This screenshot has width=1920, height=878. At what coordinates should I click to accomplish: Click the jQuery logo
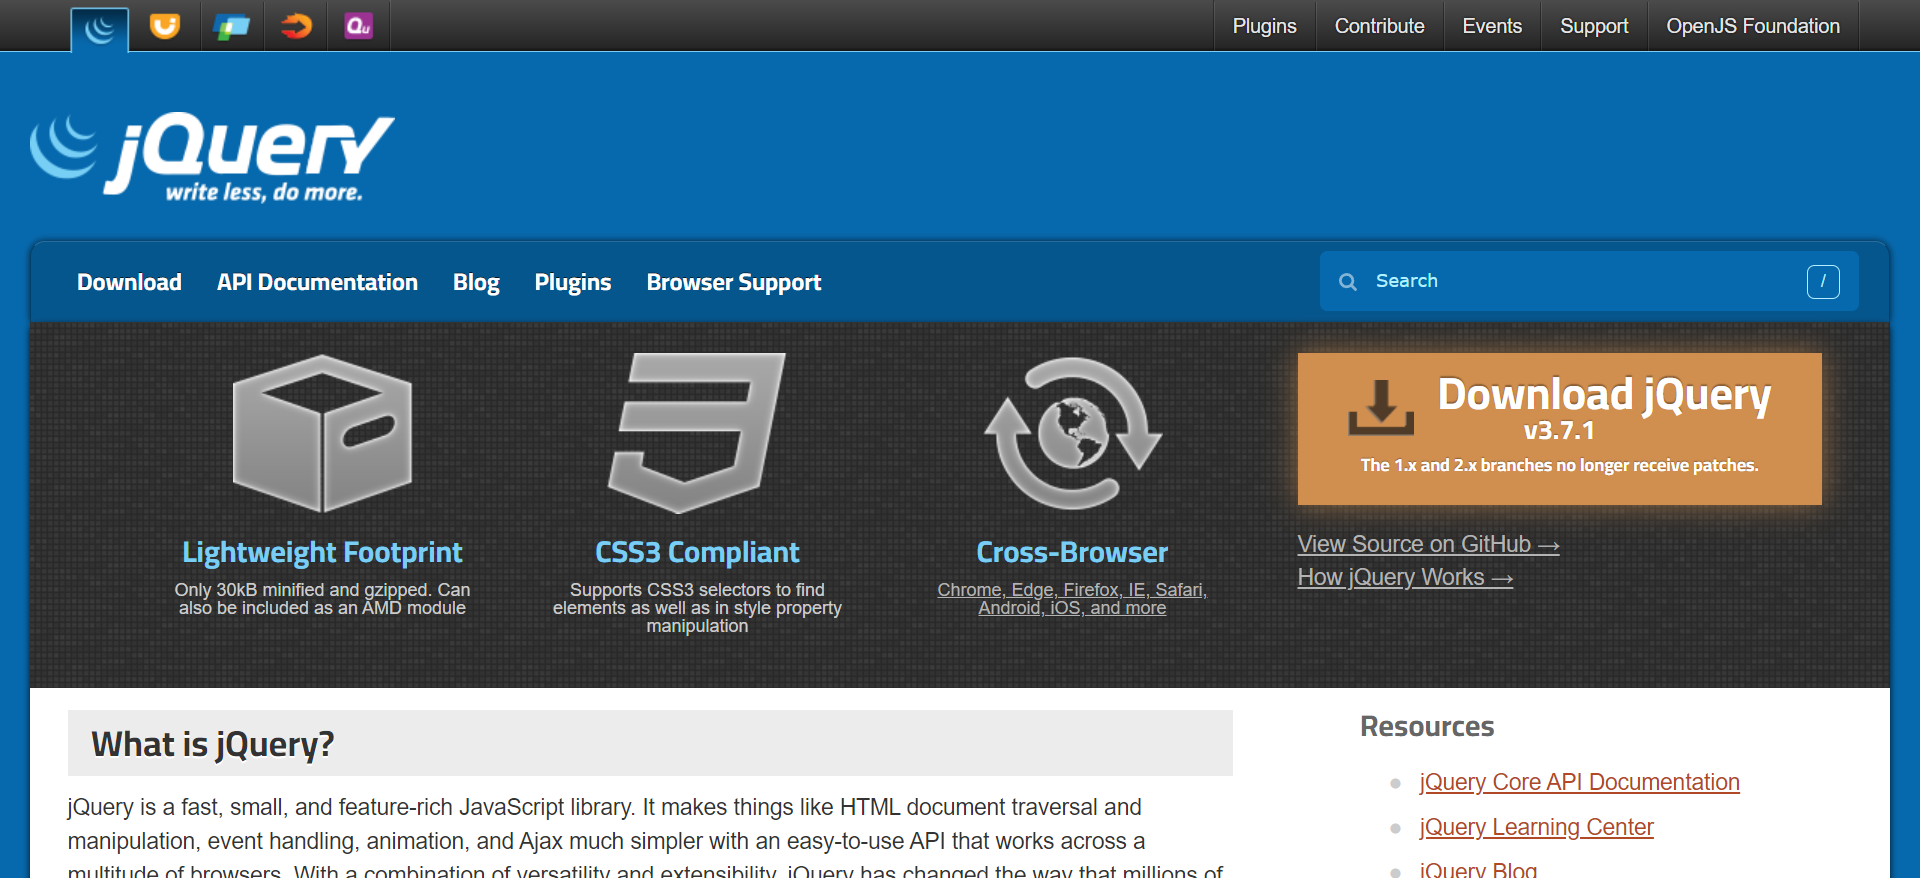212,158
